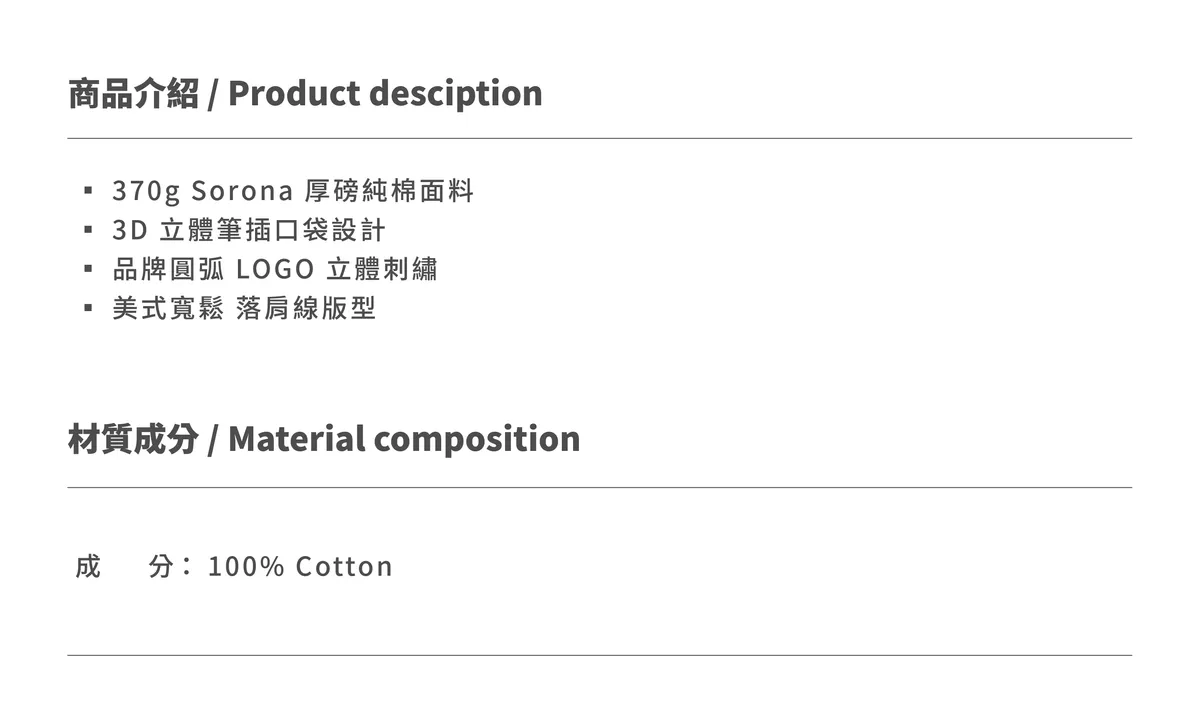This screenshot has width=1200, height=704.
Task: Click the word Sorona in the first bullet
Action: pos(241,190)
